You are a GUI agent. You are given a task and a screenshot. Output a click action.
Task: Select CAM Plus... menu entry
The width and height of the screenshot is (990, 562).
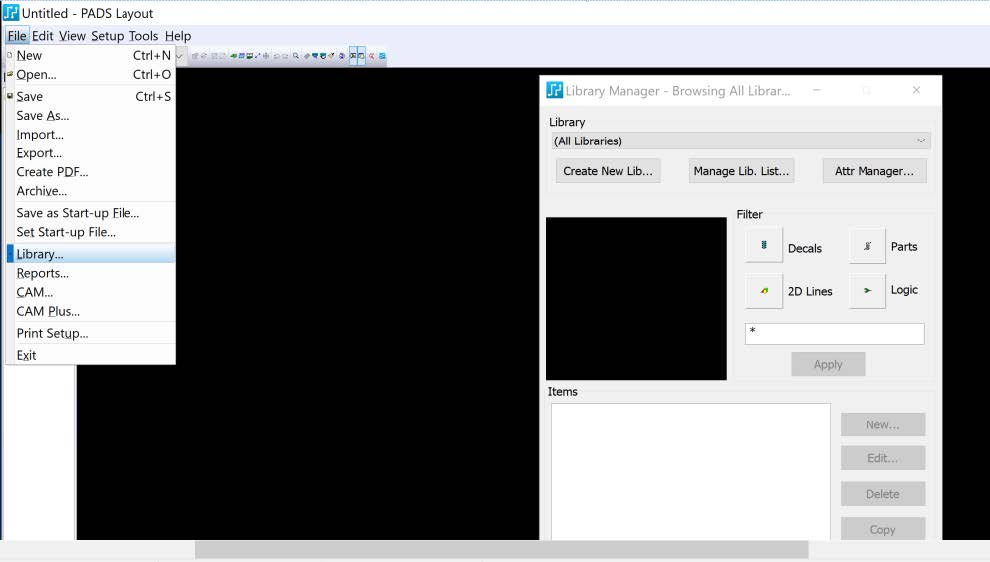[x=90, y=311]
